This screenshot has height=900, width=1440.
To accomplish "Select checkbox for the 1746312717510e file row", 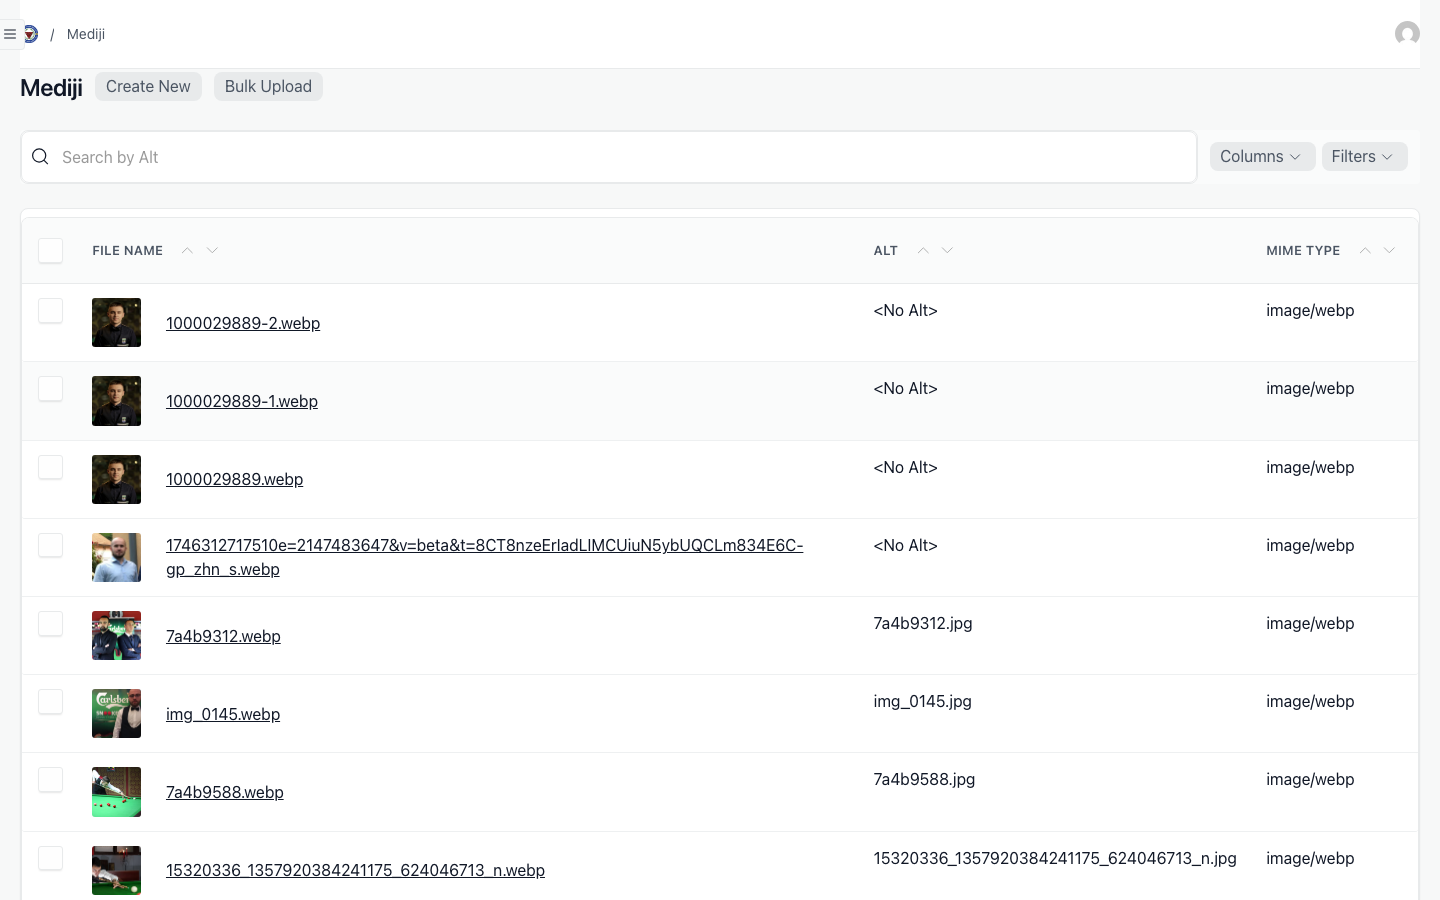I will (x=50, y=545).
